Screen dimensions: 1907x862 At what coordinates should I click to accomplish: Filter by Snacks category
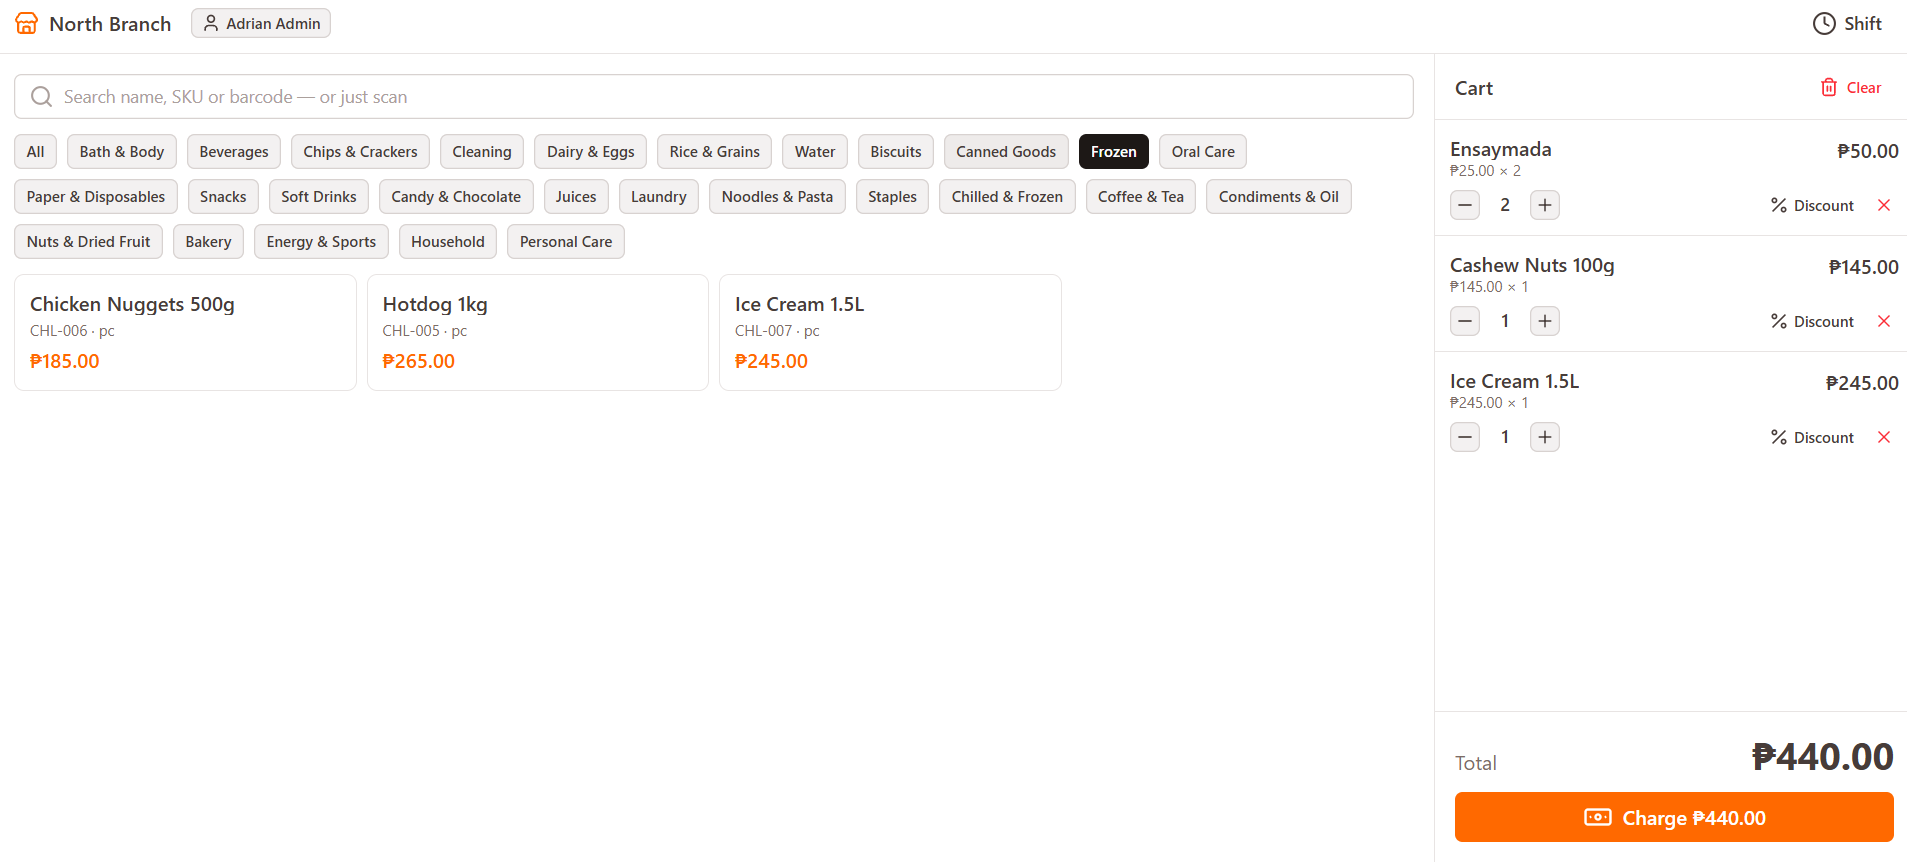pos(223,196)
